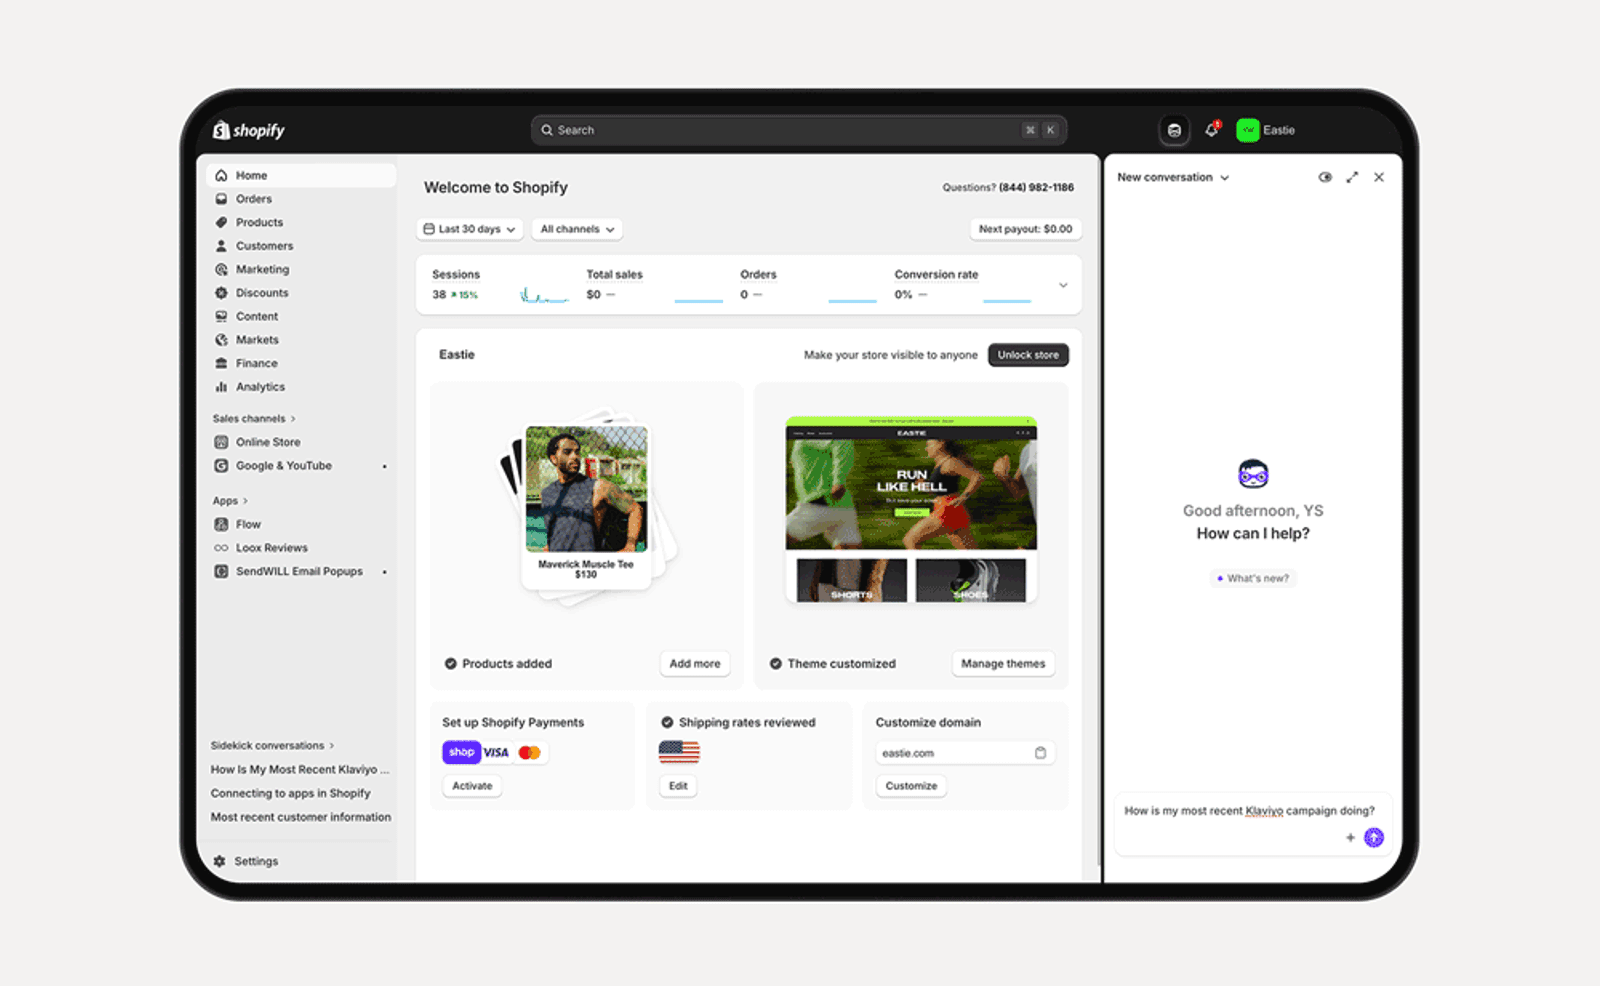Click Add more products button
Viewport: 1600px width, 986px height.
695,664
